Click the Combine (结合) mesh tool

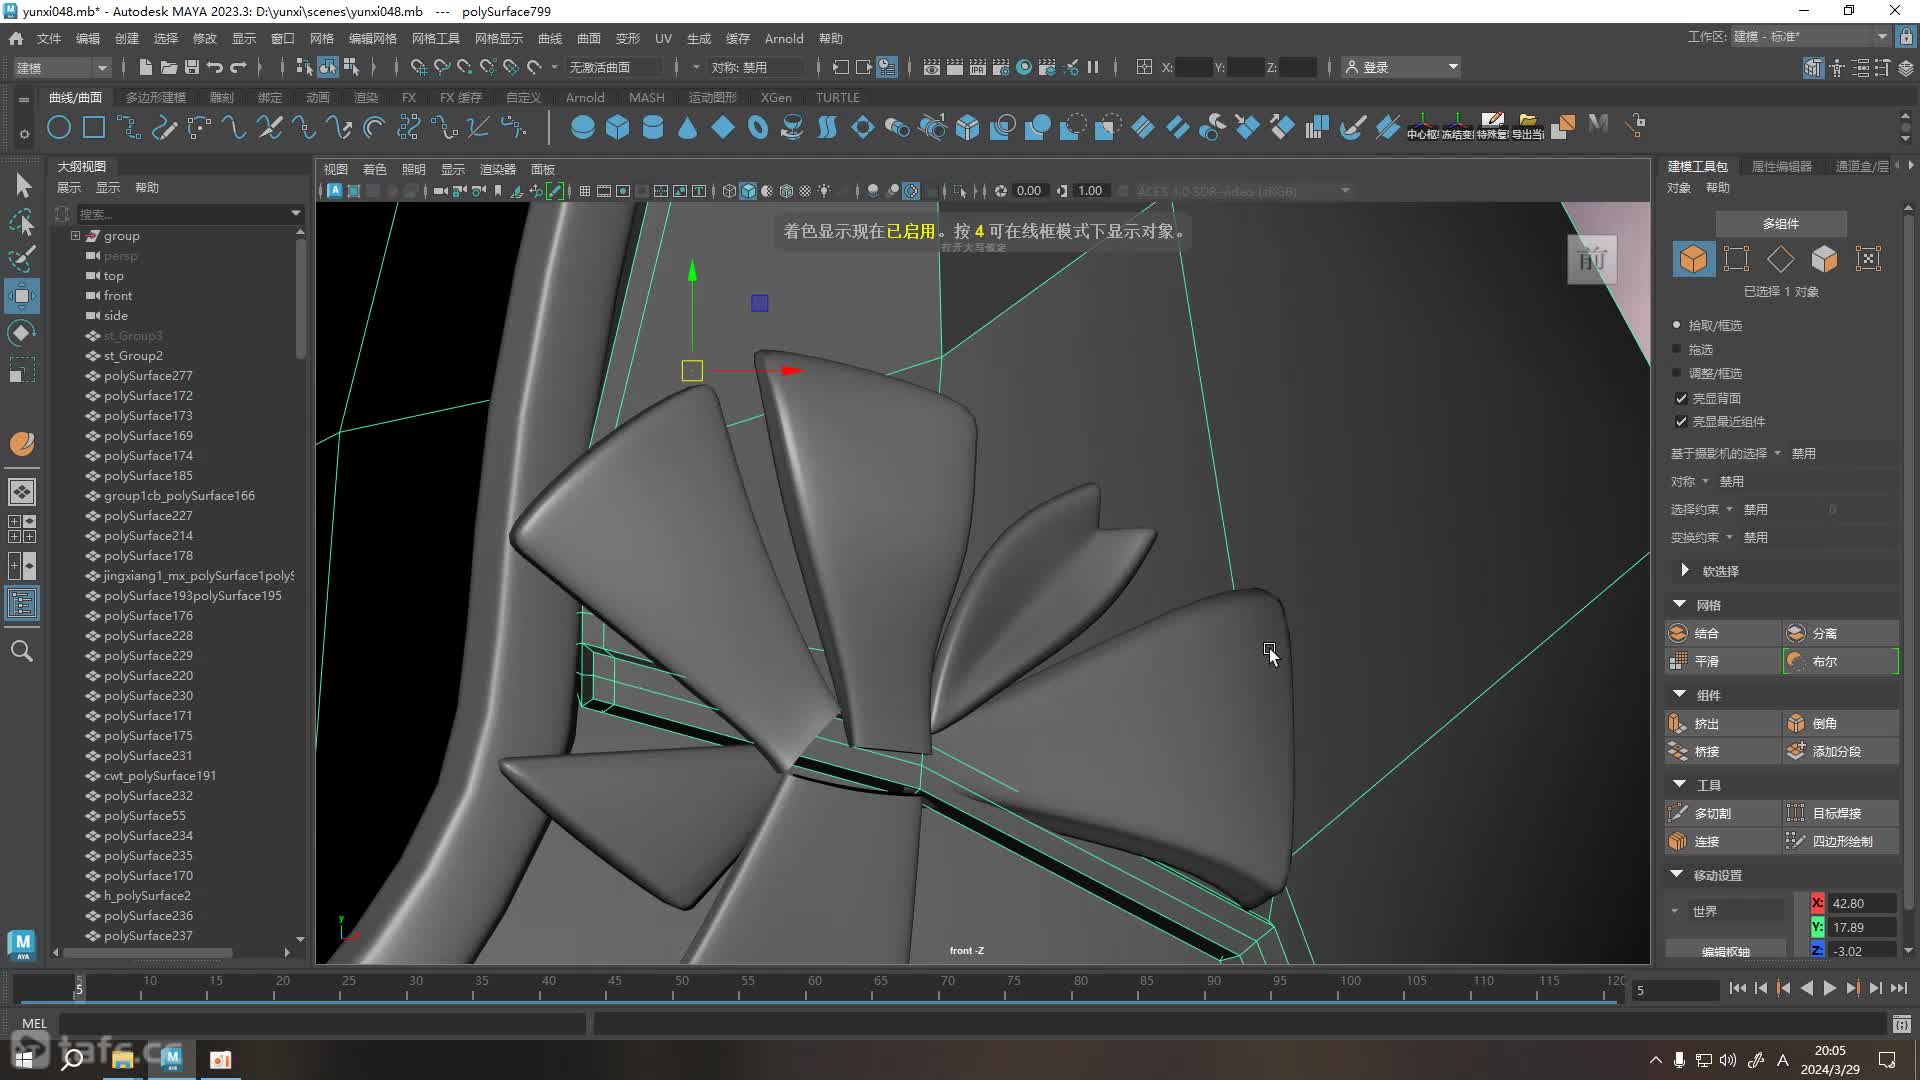click(x=1723, y=633)
